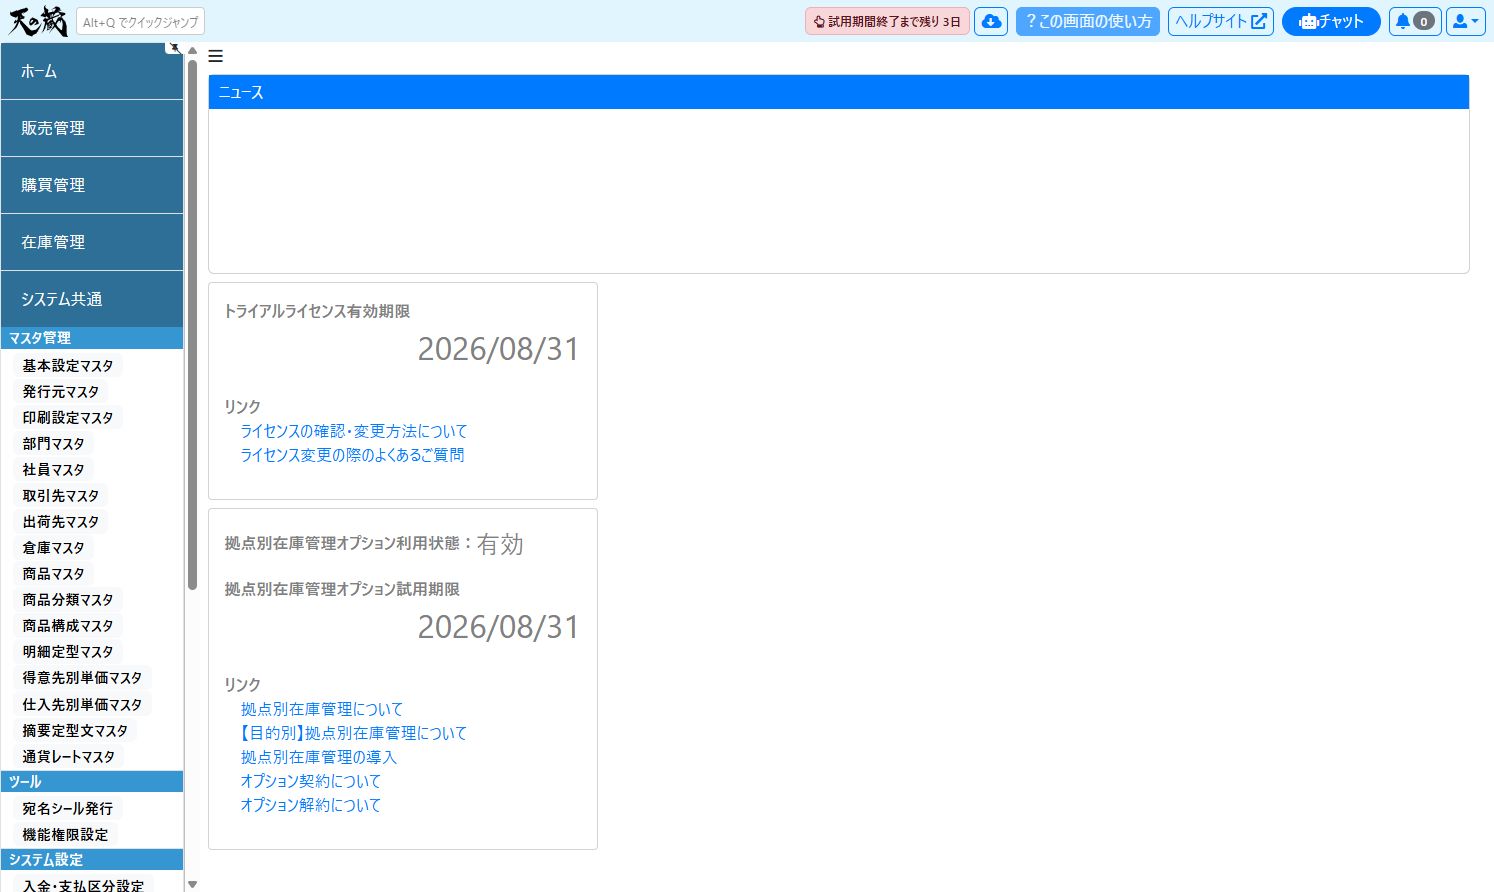This screenshot has width=1494, height=892.
Task: Expand 販売管理 menu in the sidebar
Action: coord(92,128)
